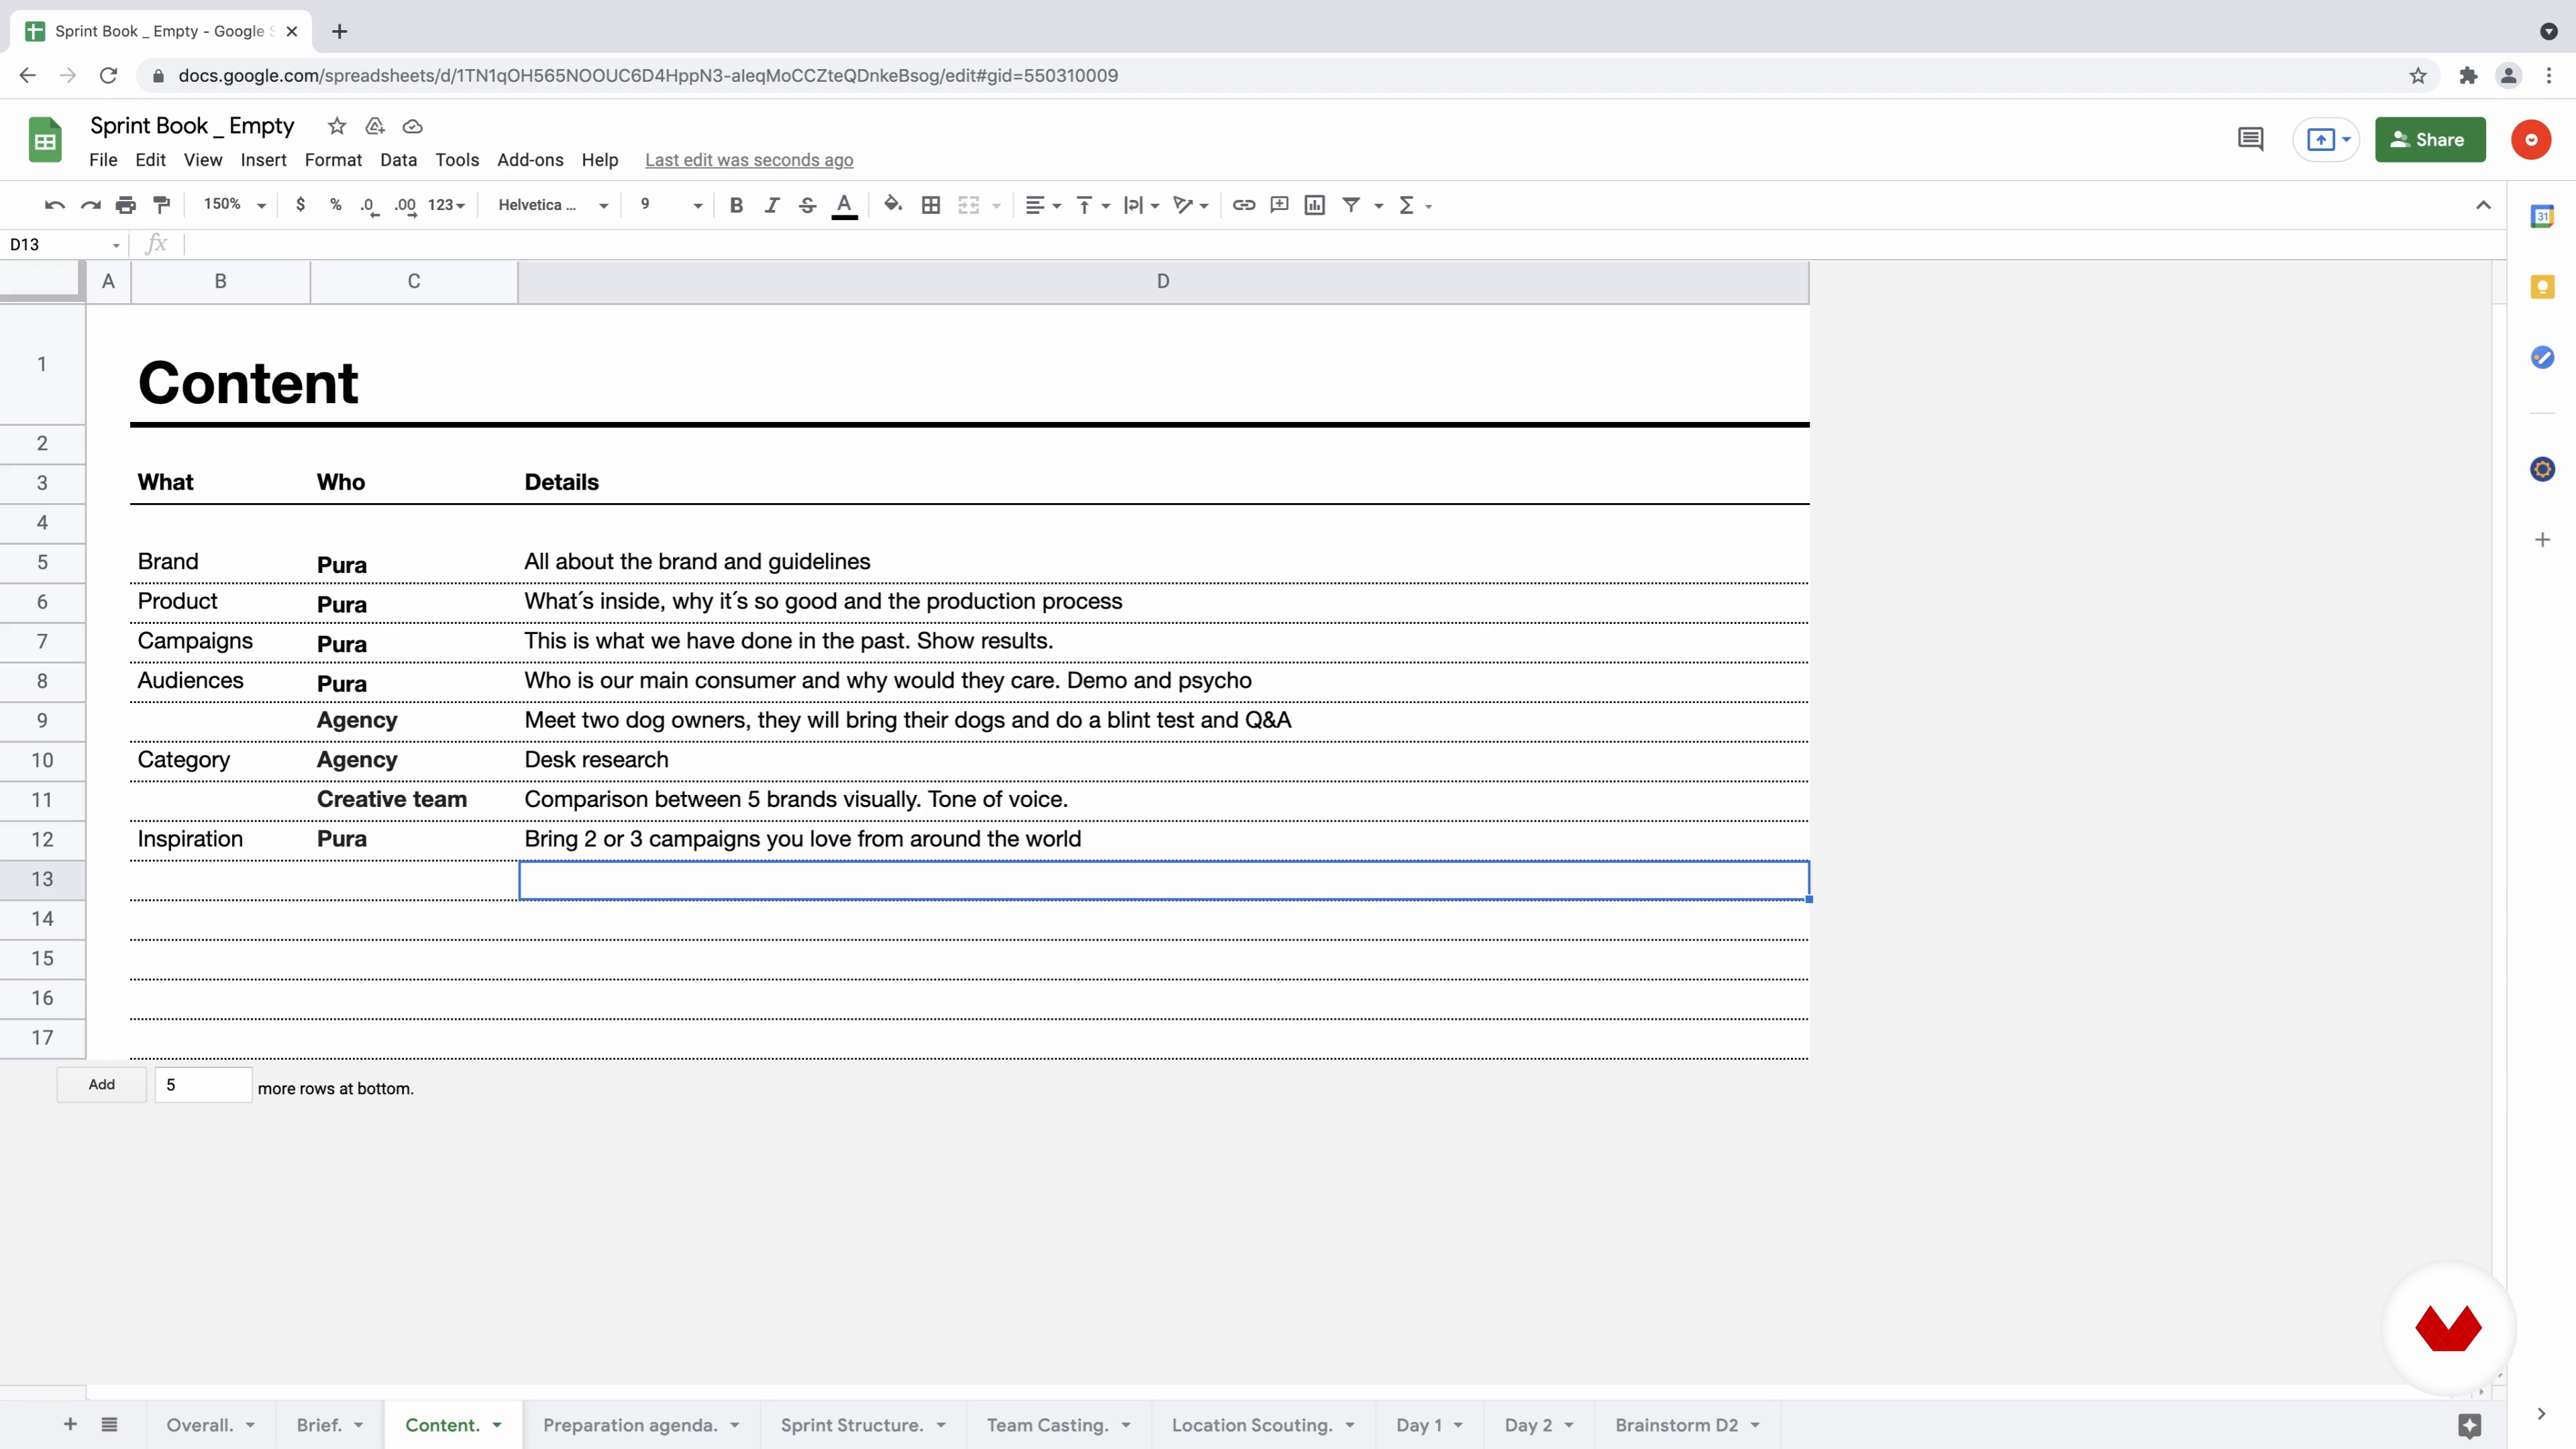
Task: Open Google Tasks side panel
Action: point(2542,357)
